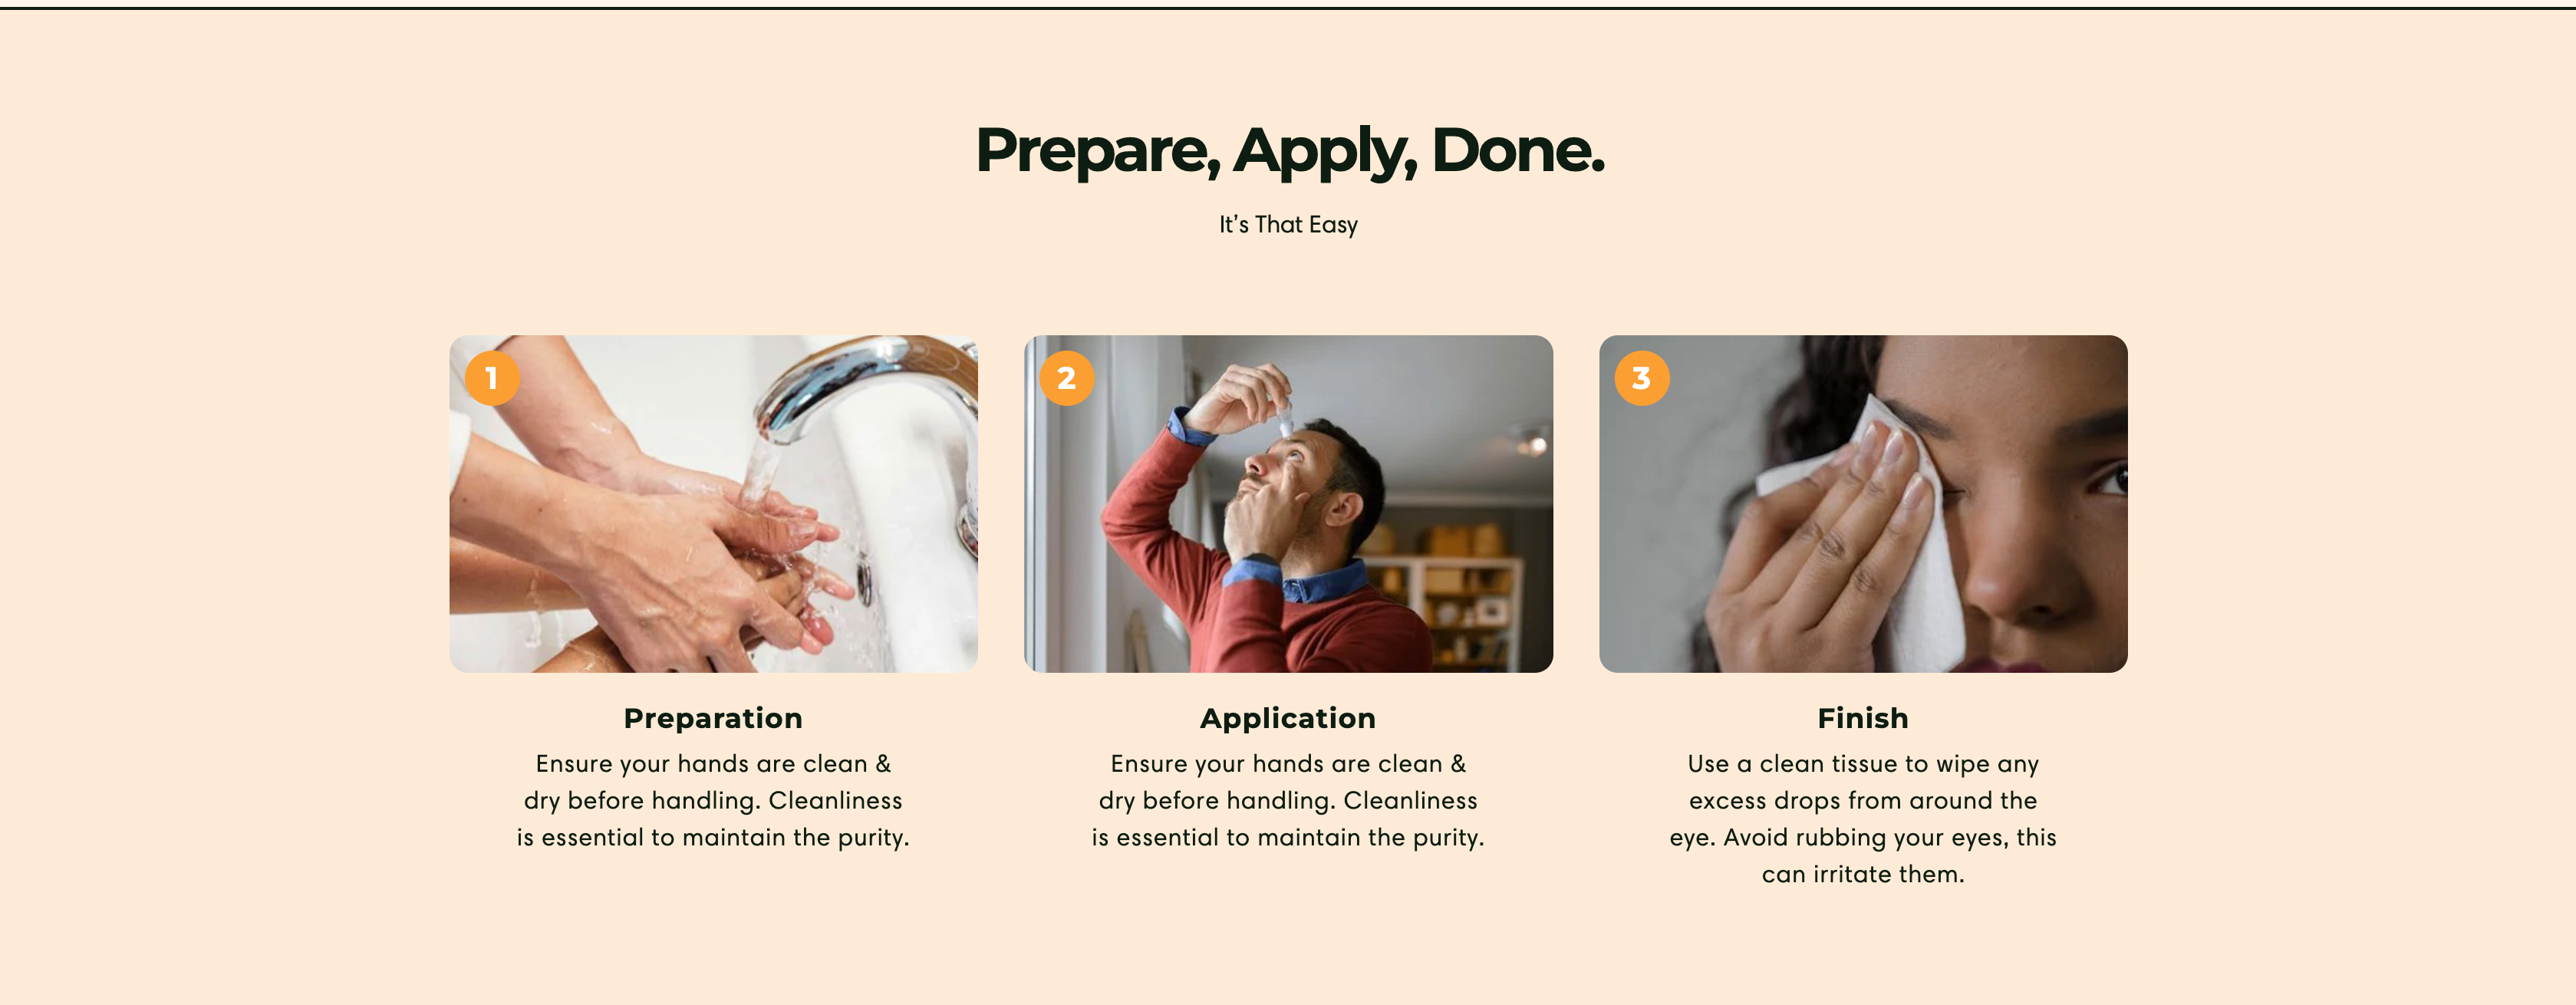Click the Finish step description about tissue
Viewport: 2576px width, 1005px height.
click(x=1863, y=819)
